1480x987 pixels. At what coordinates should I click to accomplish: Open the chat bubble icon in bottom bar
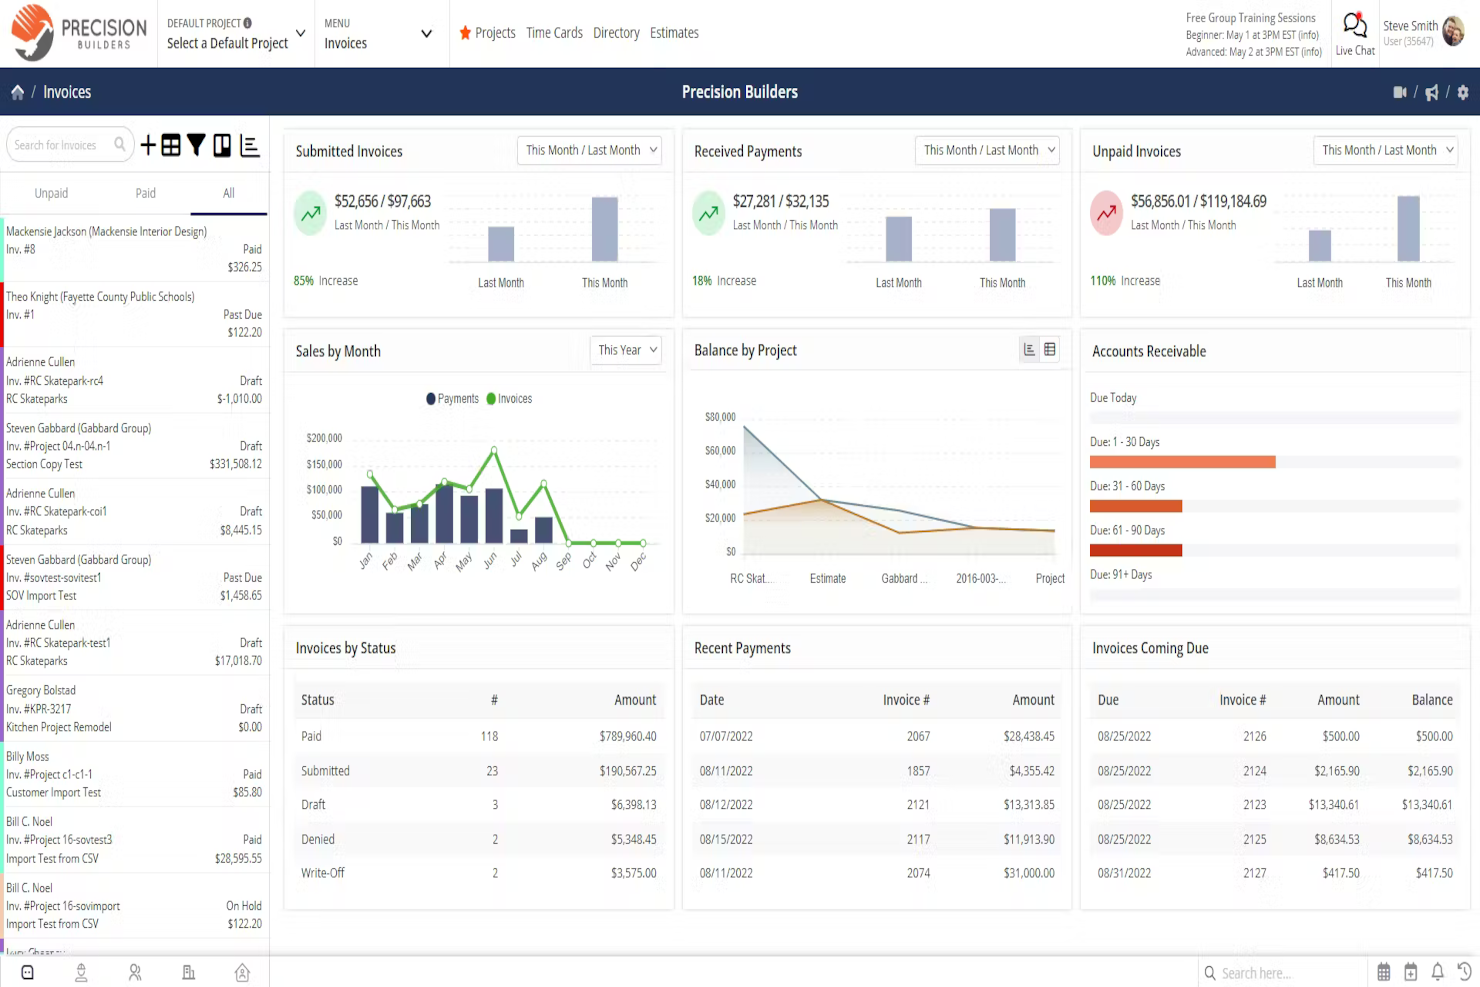[27, 972]
